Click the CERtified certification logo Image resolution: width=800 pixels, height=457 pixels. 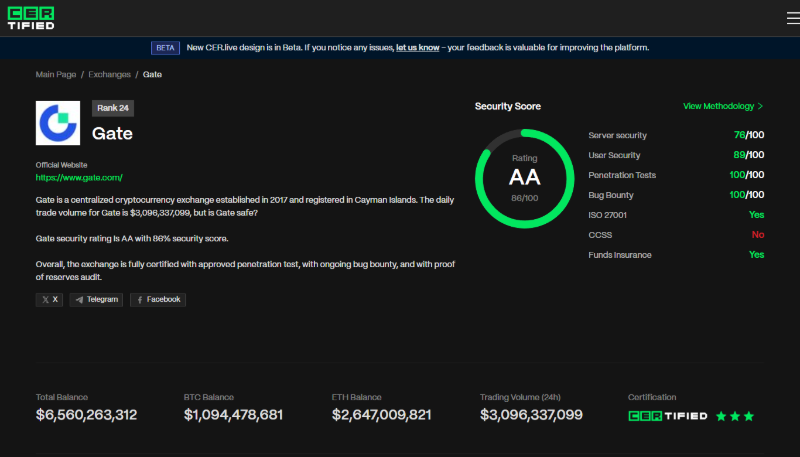(x=667, y=416)
